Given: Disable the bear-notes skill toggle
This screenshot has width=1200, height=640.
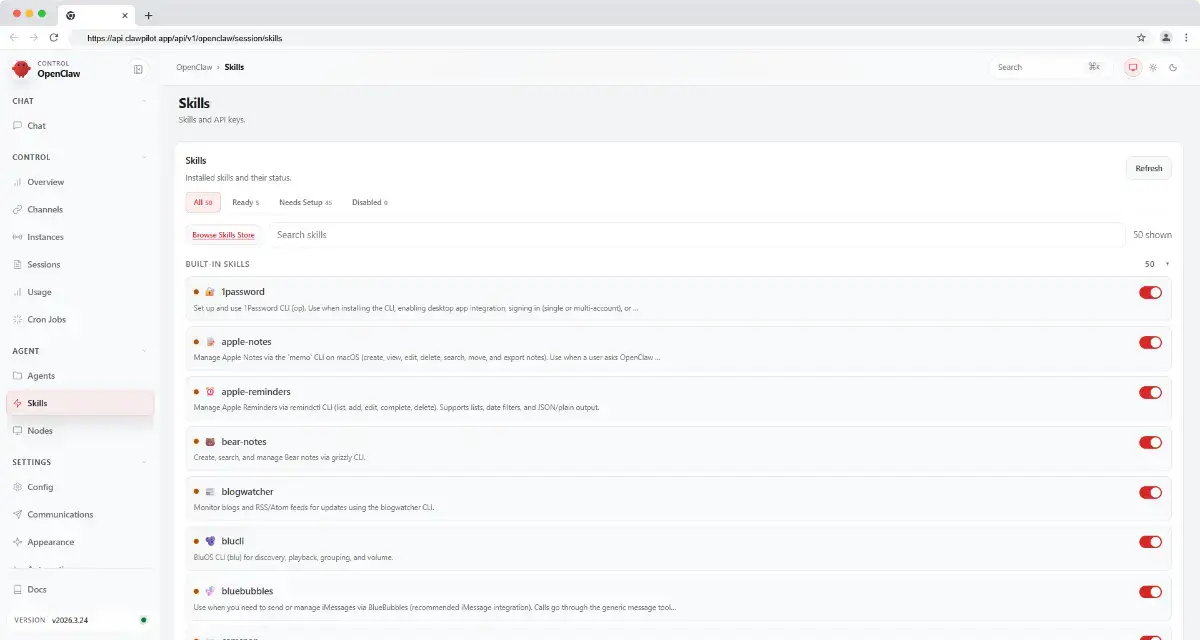Looking at the screenshot, I should [x=1150, y=442].
